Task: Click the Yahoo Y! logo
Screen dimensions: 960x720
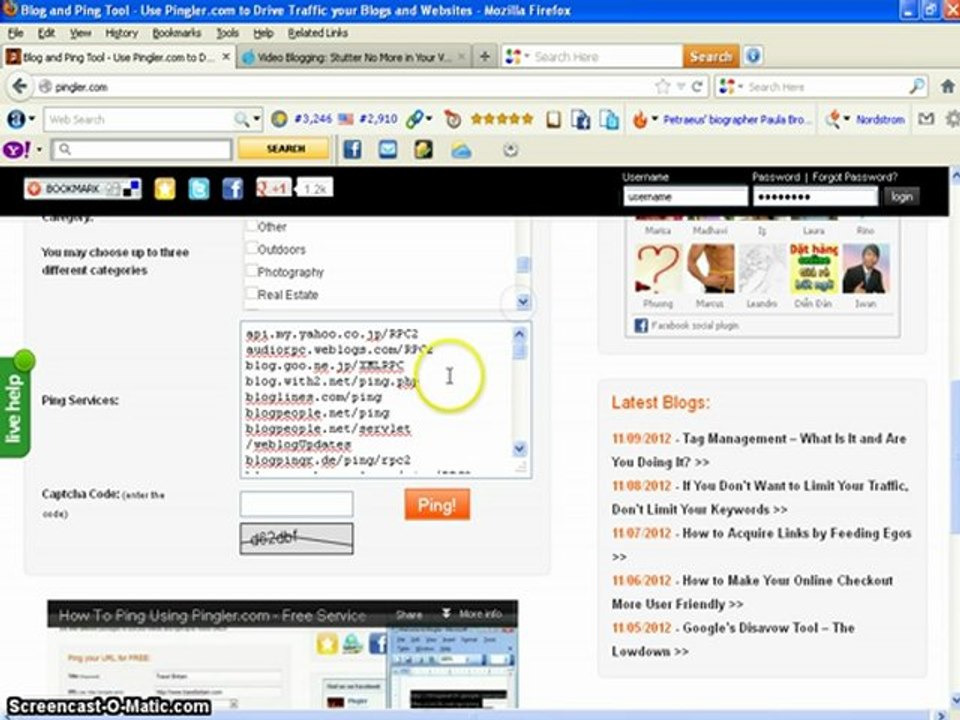Action: click(x=17, y=149)
